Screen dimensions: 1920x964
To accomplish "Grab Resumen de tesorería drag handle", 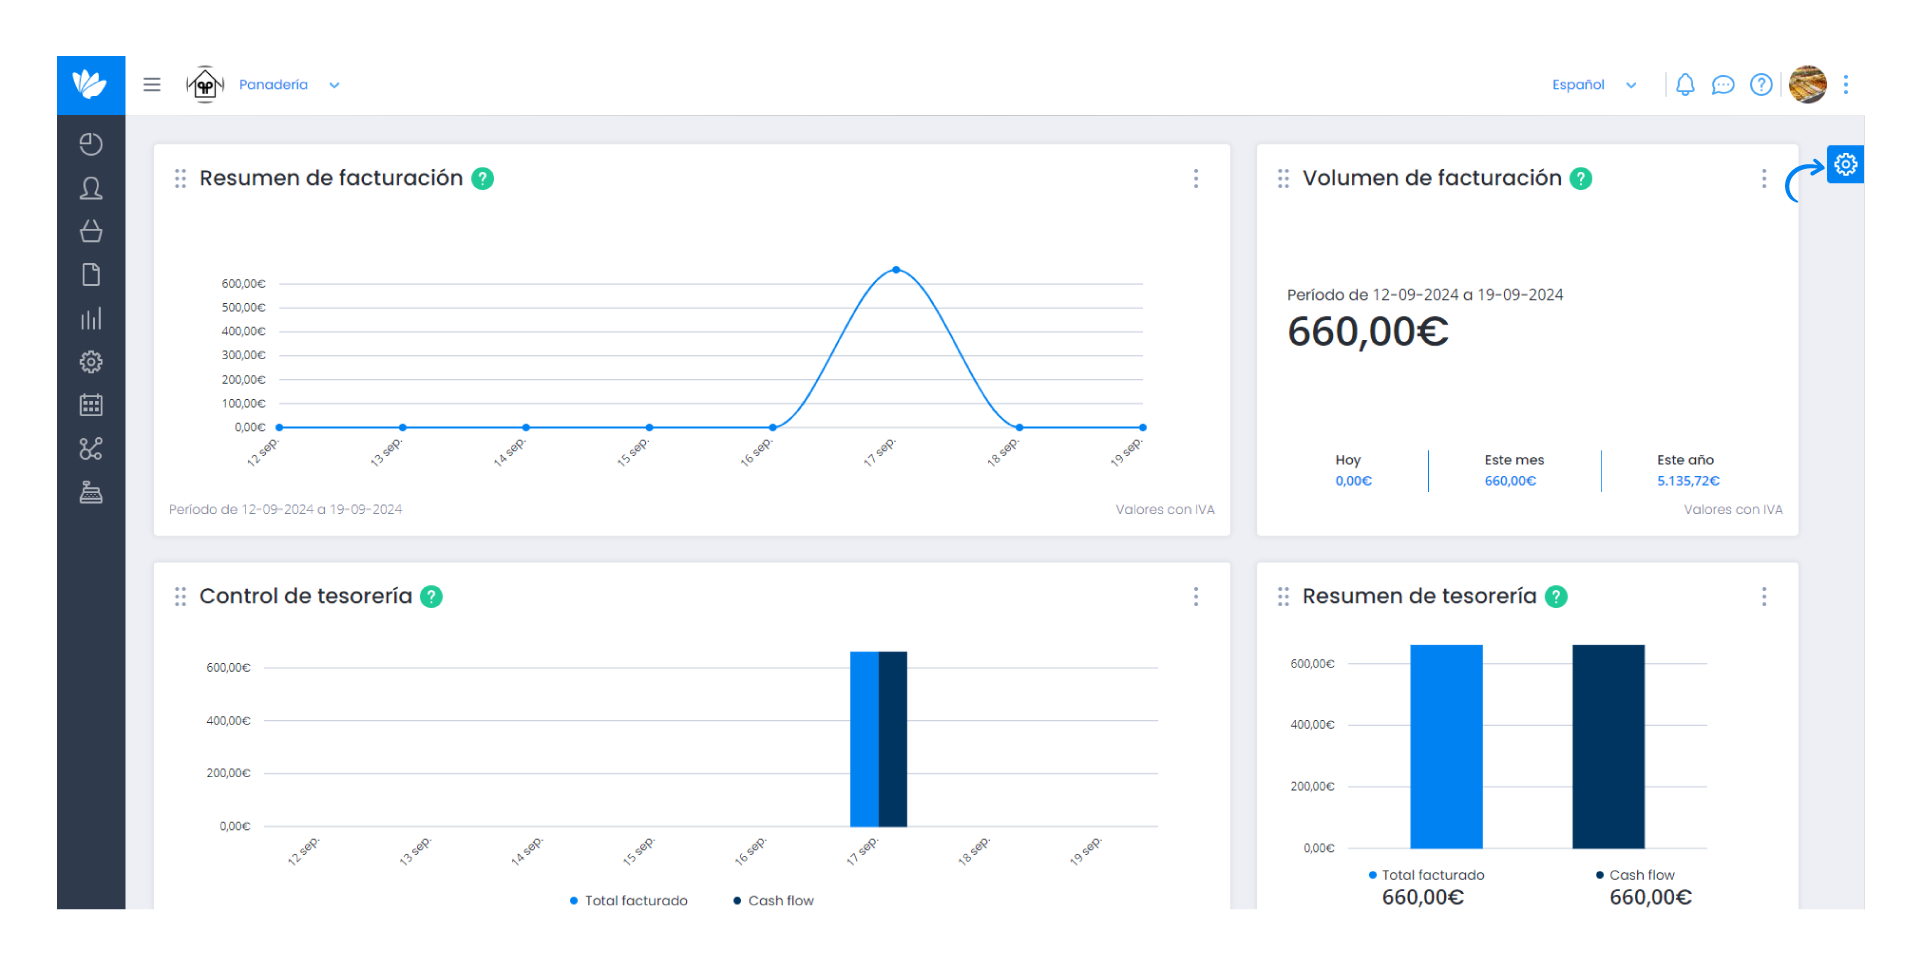I will (x=1283, y=596).
